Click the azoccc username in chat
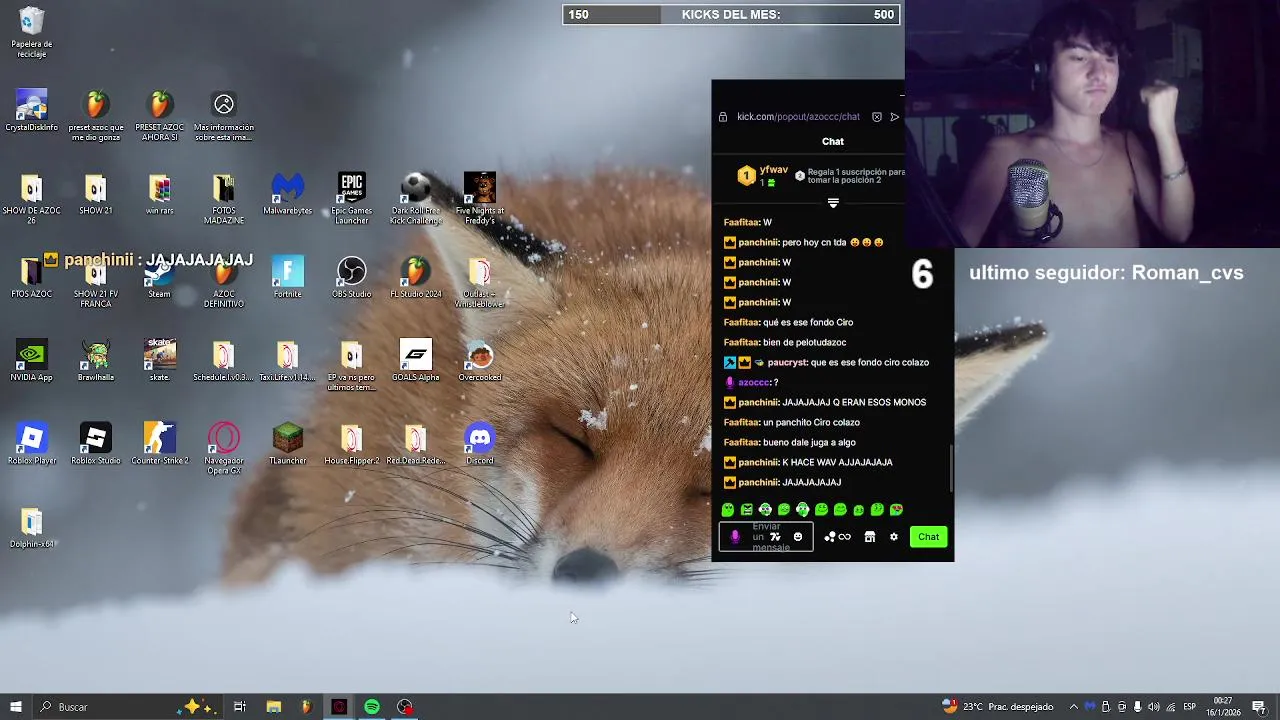The height and width of the screenshot is (720, 1280). click(x=754, y=382)
